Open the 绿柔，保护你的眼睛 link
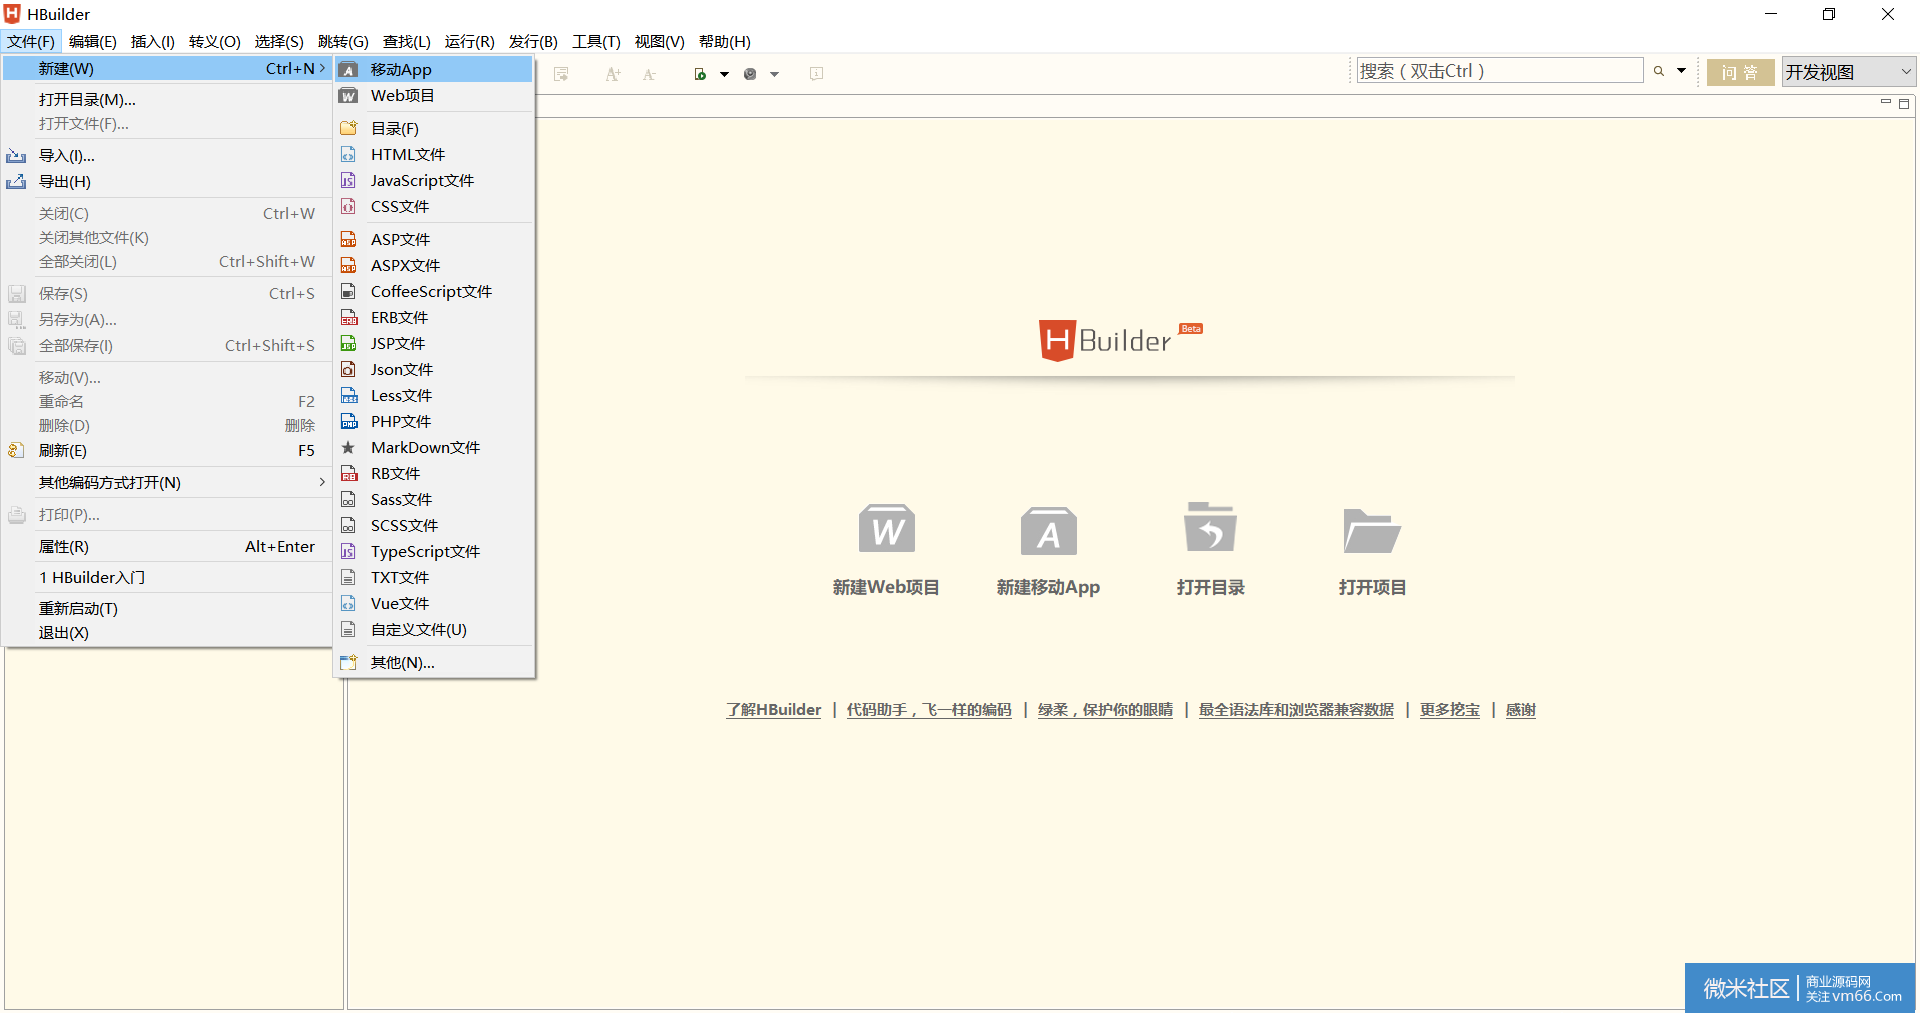 click(x=1105, y=709)
